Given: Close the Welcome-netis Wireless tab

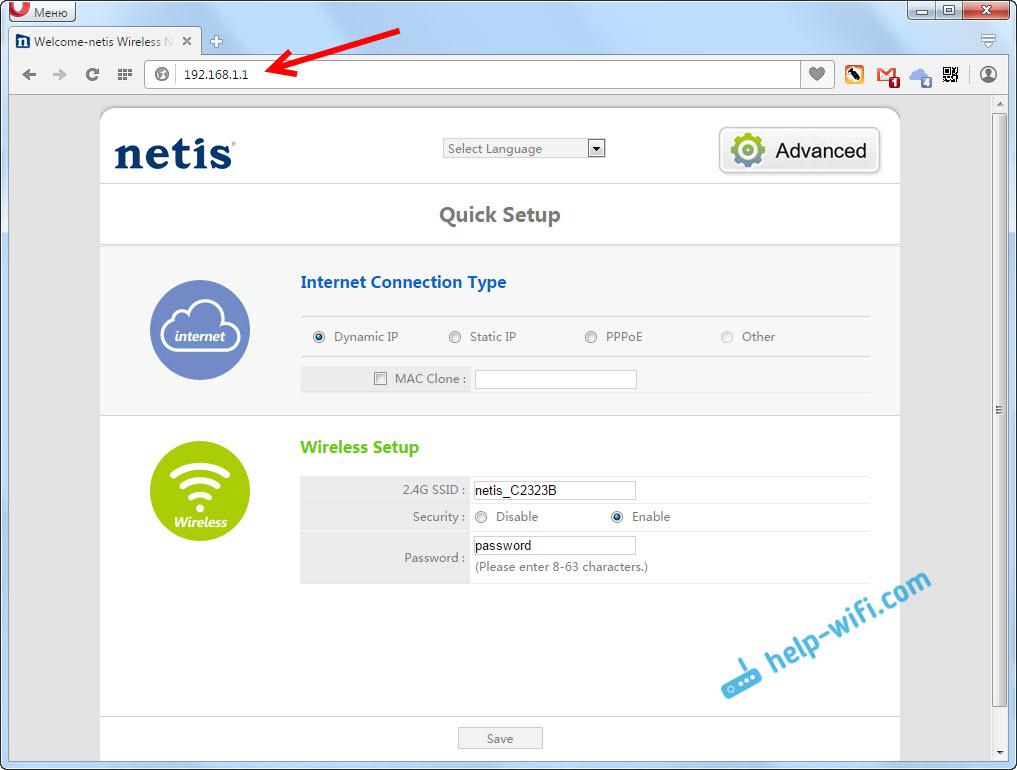Looking at the screenshot, I should coord(187,41).
